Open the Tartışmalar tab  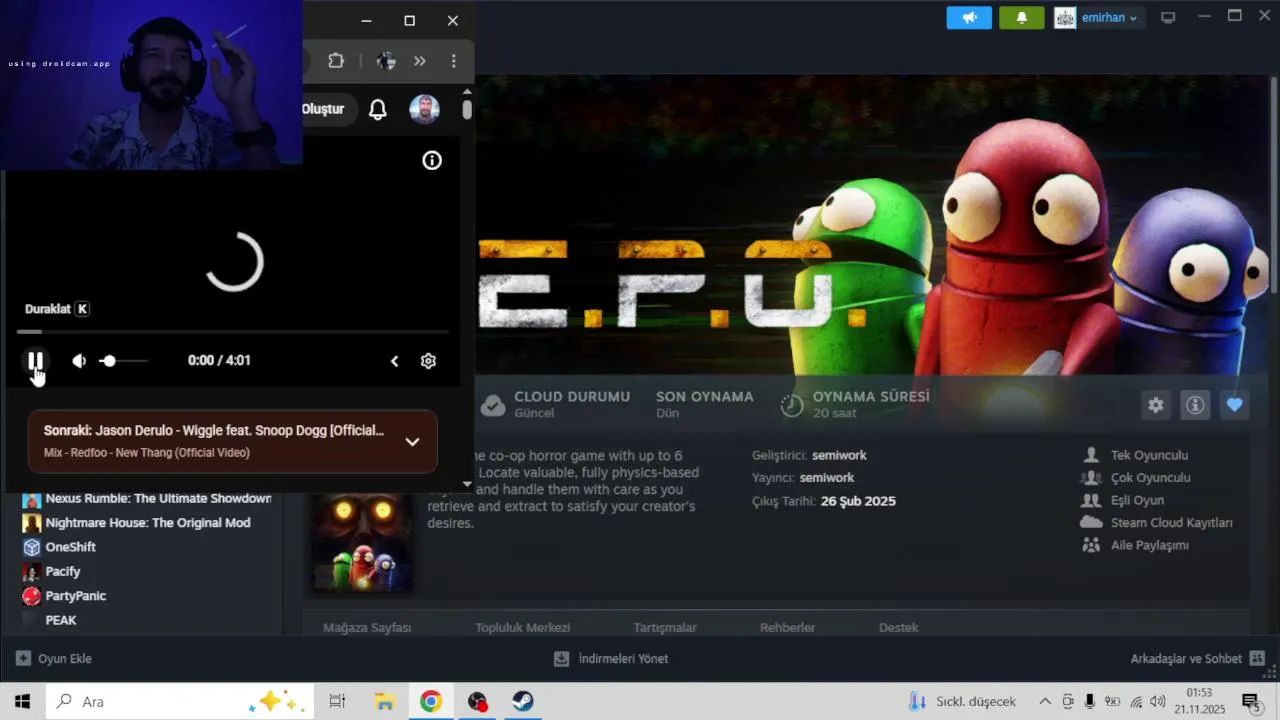coord(665,628)
